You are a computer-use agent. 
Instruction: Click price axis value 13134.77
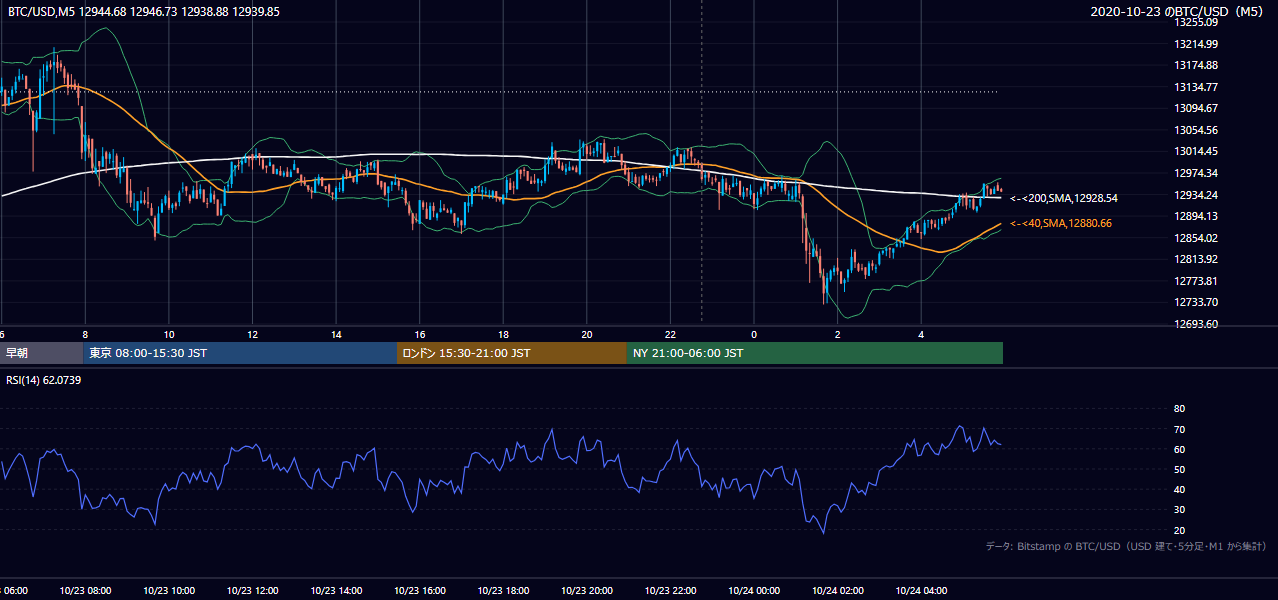coord(1196,87)
